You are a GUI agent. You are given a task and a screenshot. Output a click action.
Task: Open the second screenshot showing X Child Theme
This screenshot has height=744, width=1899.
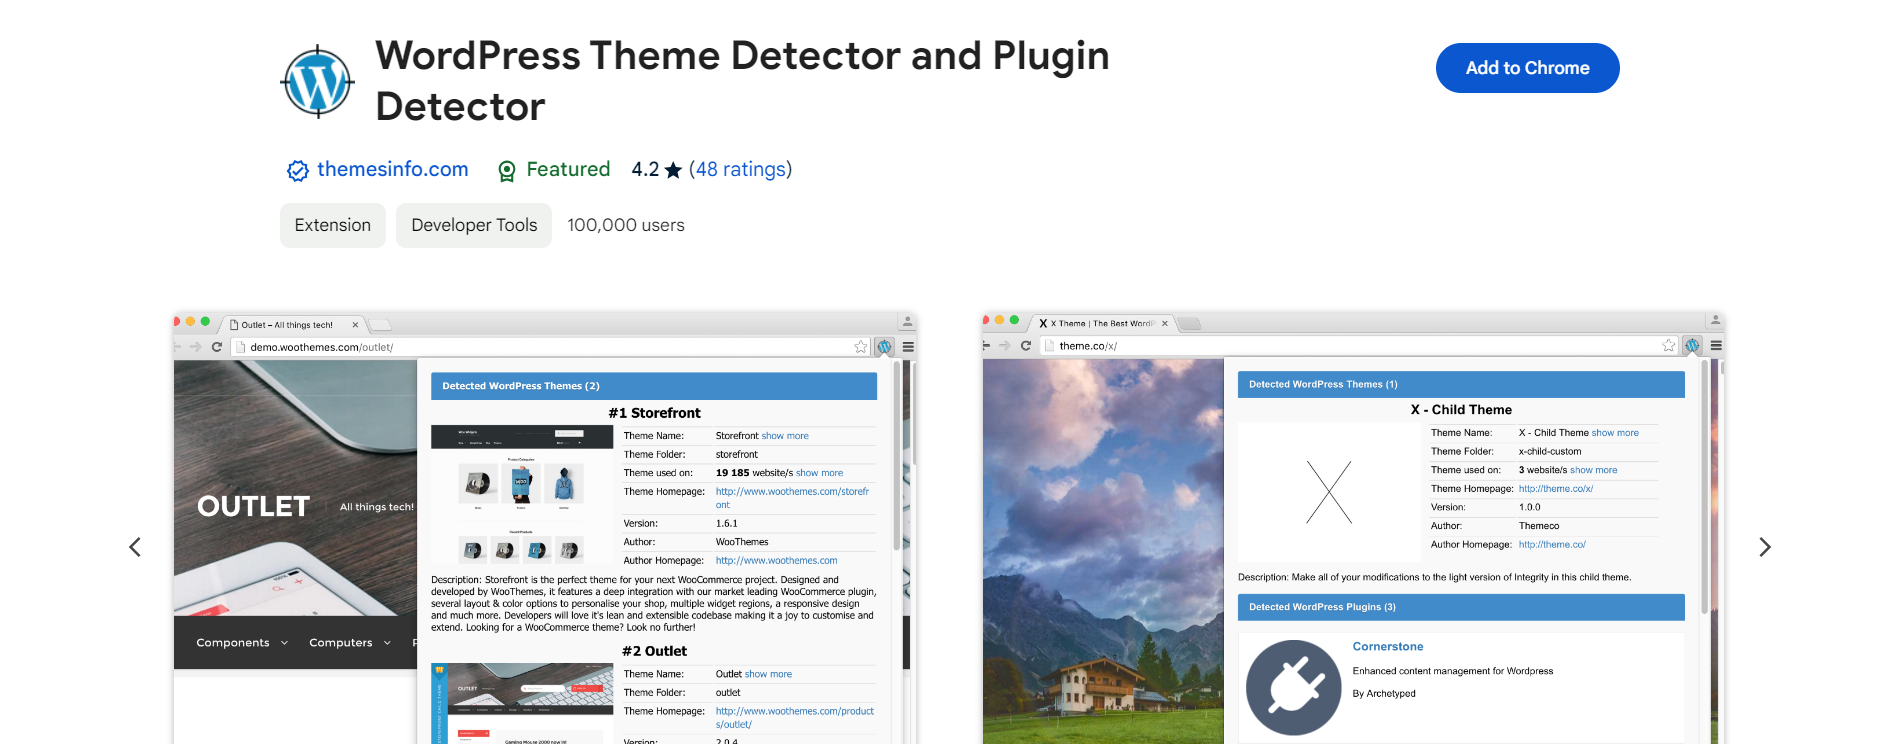tap(1353, 528)
